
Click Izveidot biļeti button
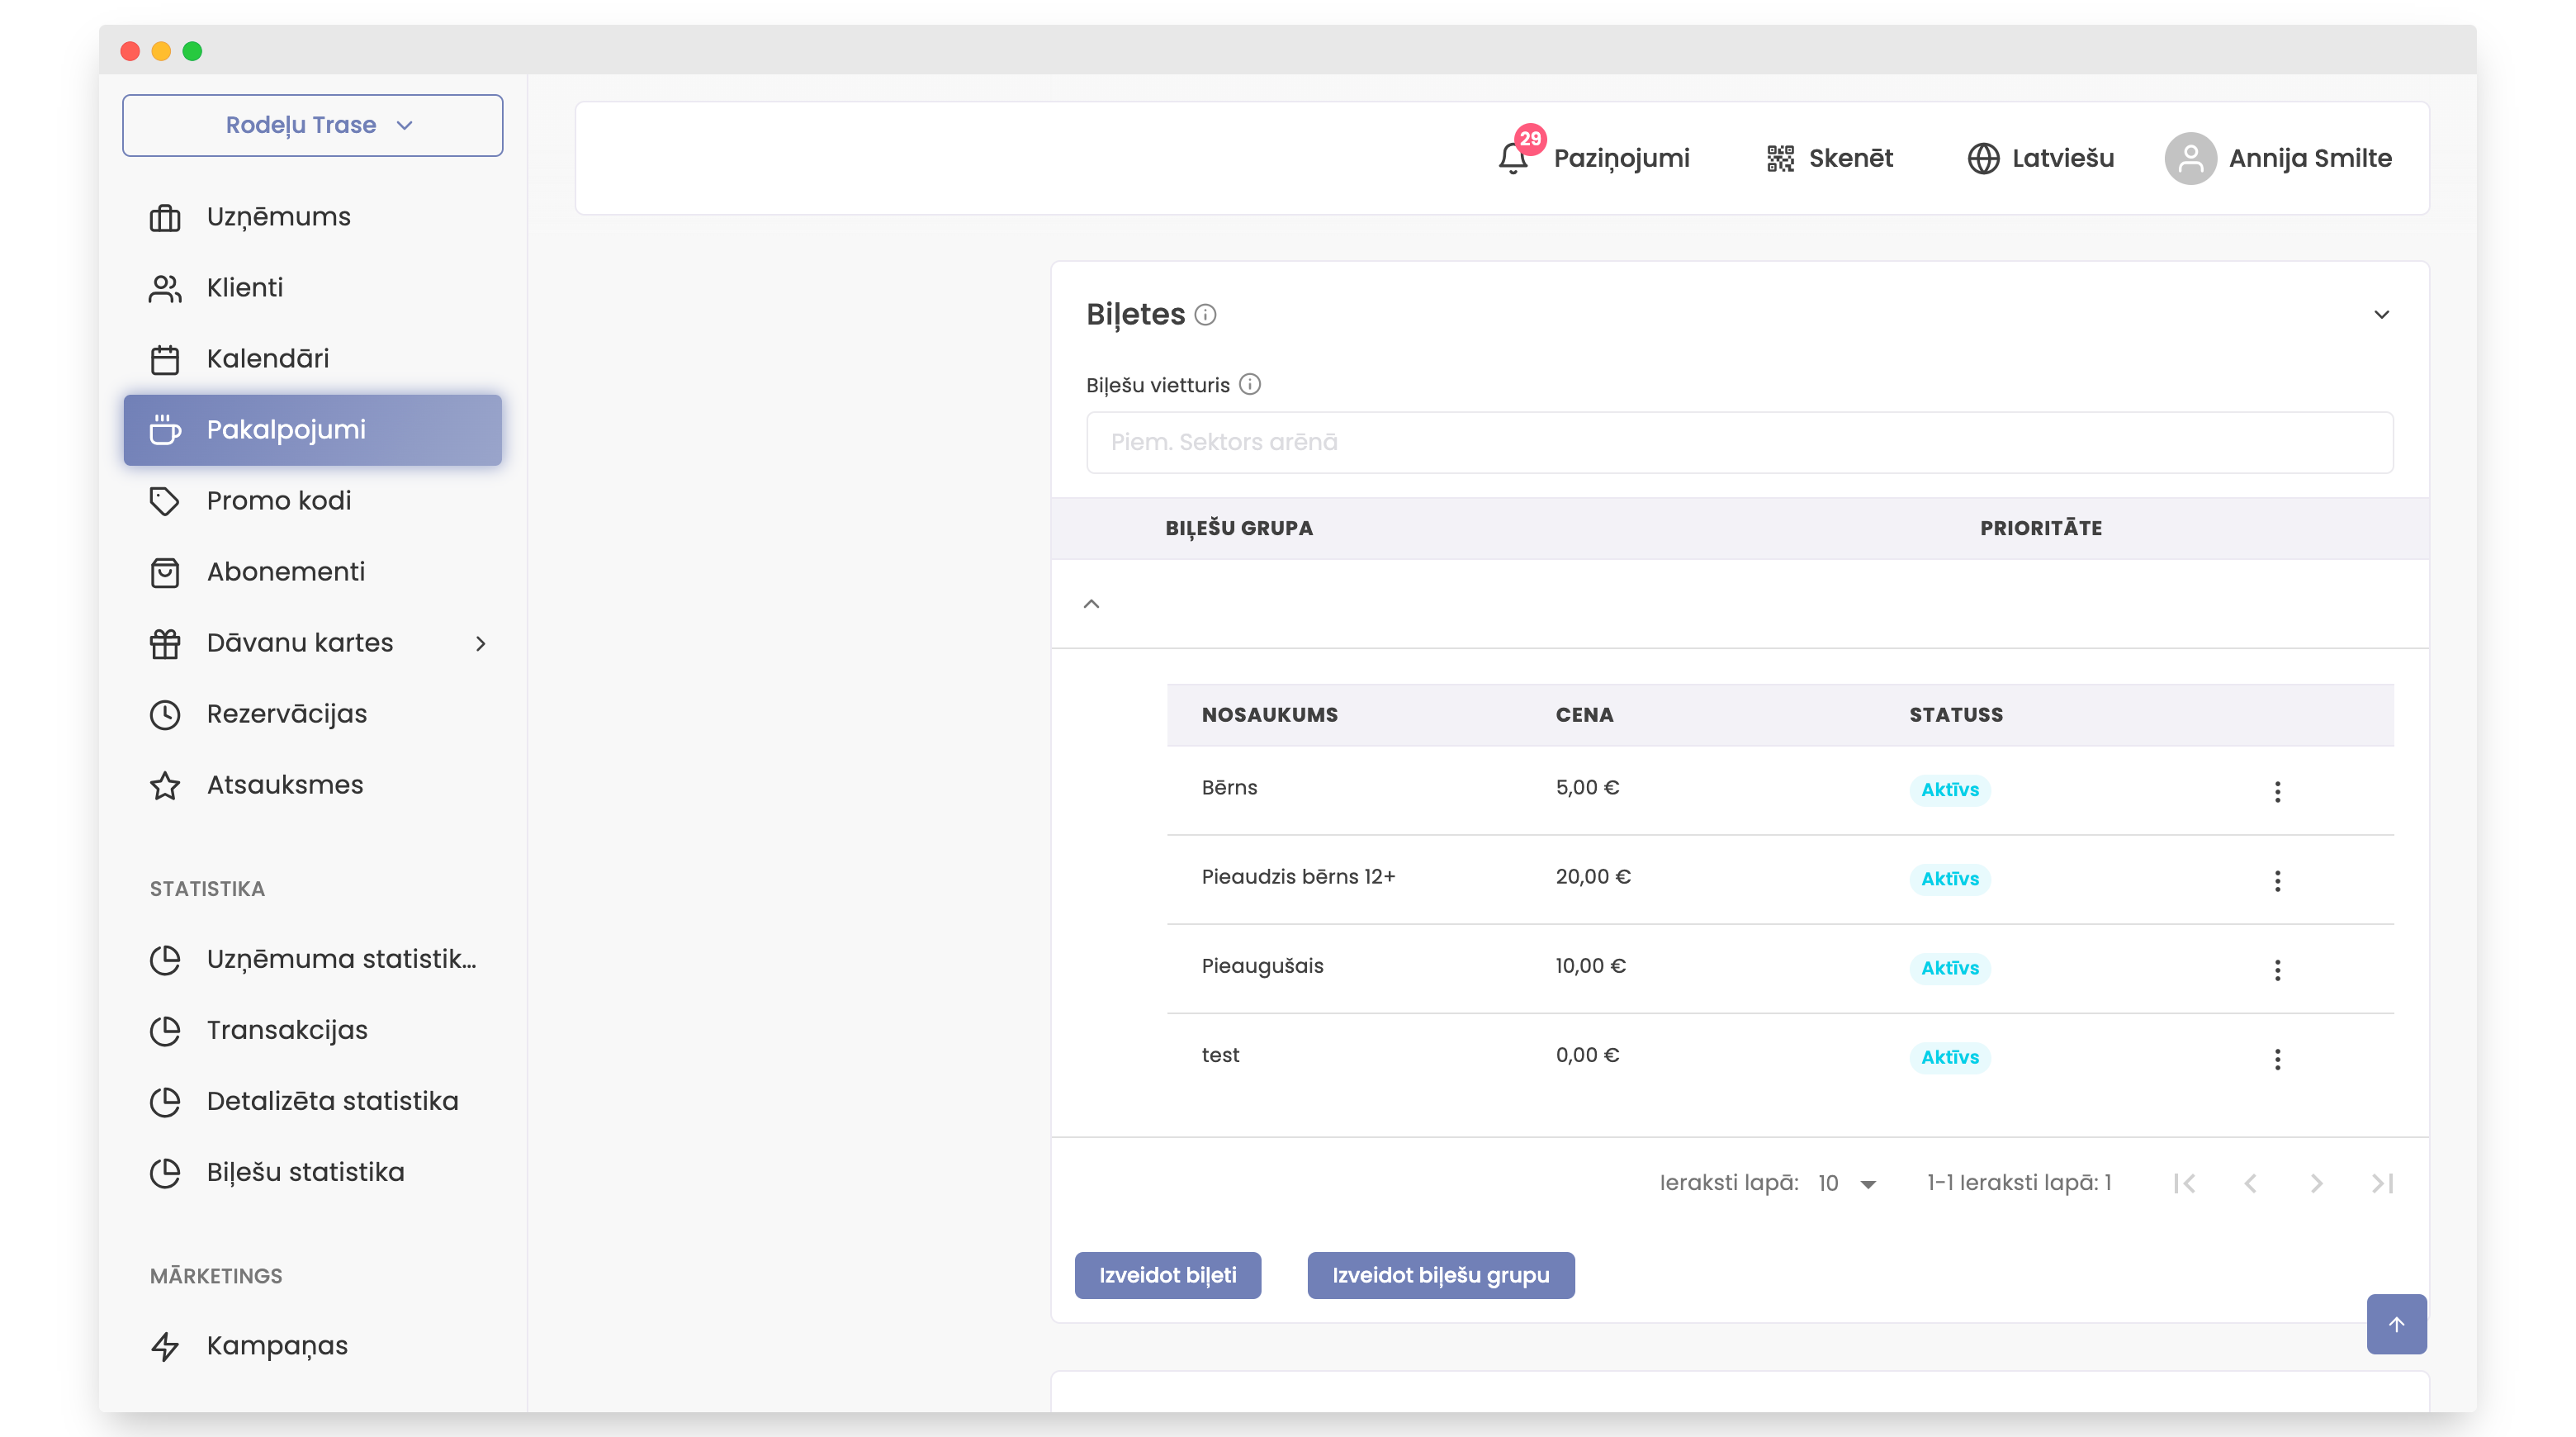click(x=1167, y=1275)
